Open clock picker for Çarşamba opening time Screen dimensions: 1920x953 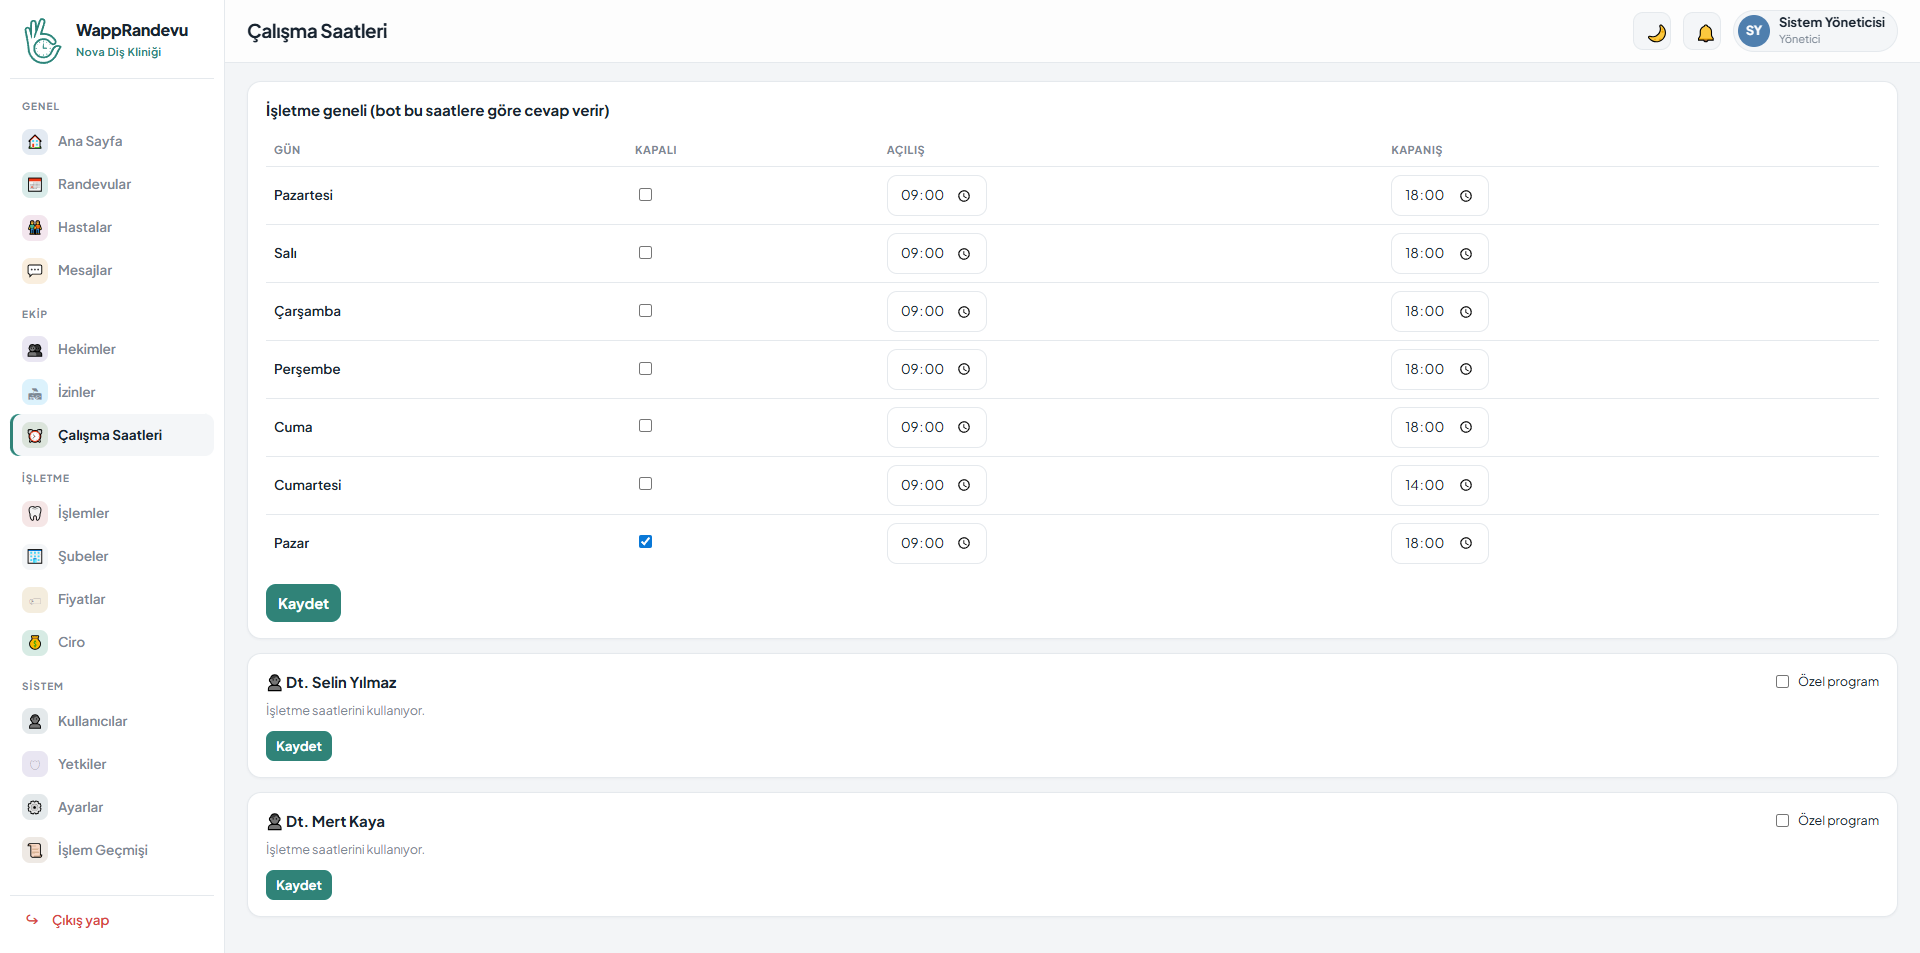964,312
